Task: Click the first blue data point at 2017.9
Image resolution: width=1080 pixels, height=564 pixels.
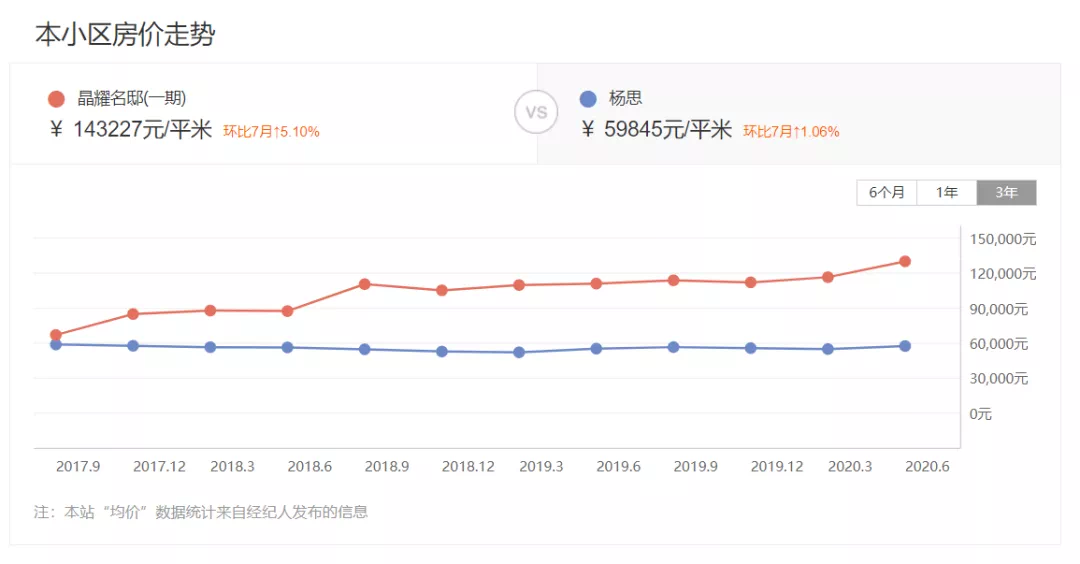Action: 56,344
